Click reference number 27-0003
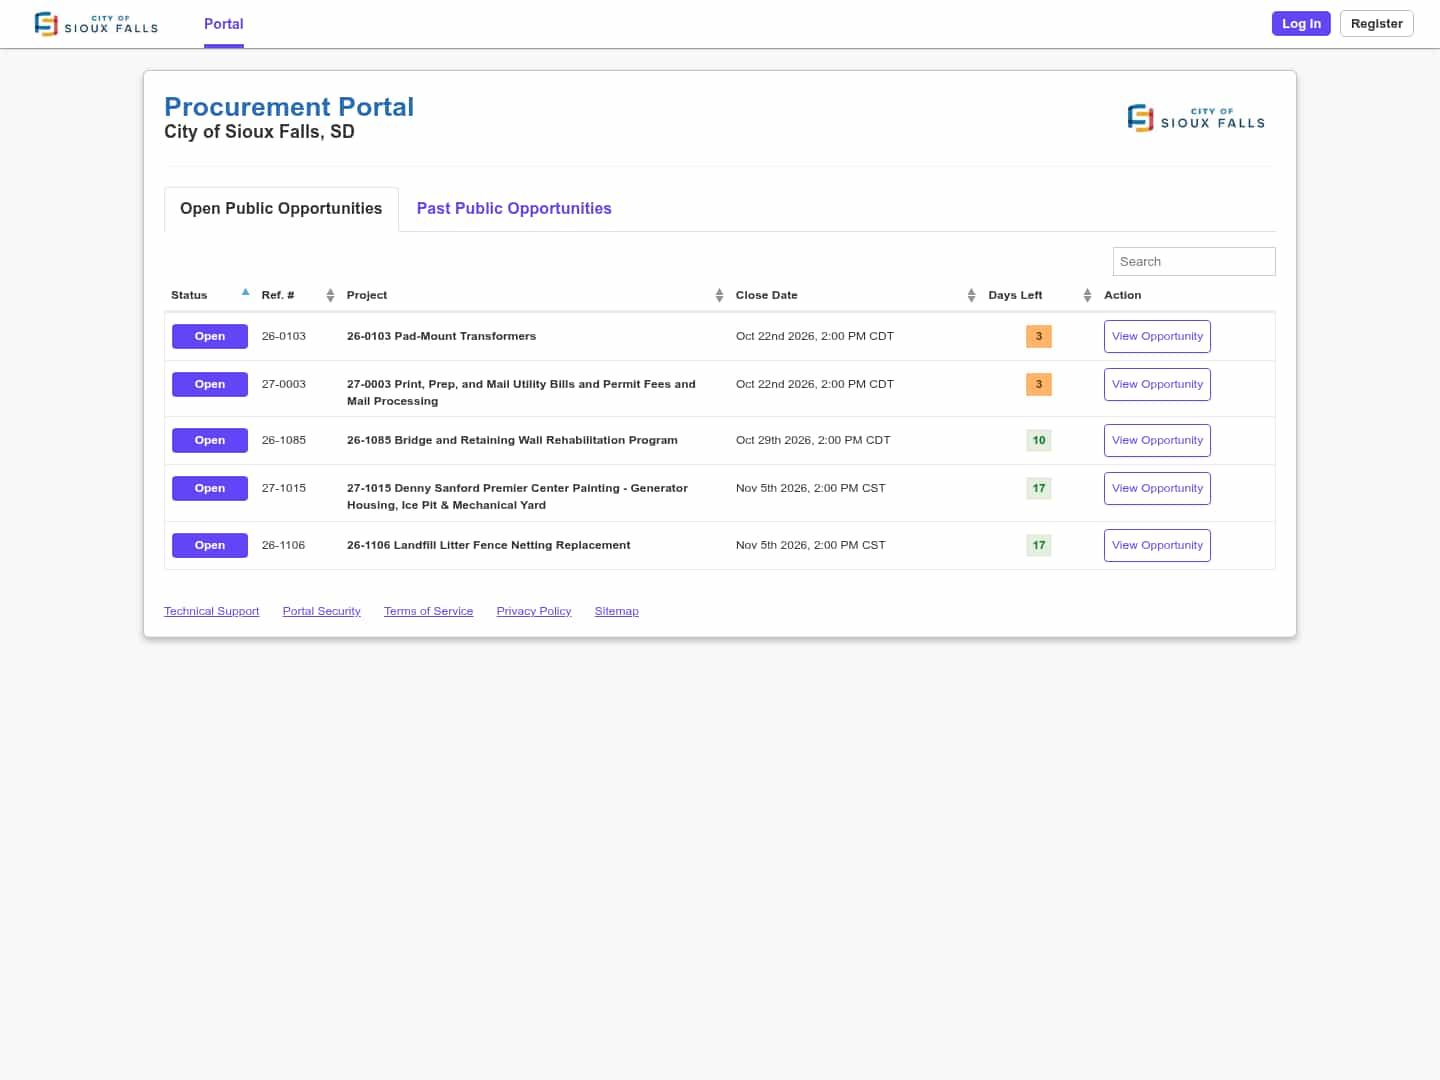 (x=284, y=384)
